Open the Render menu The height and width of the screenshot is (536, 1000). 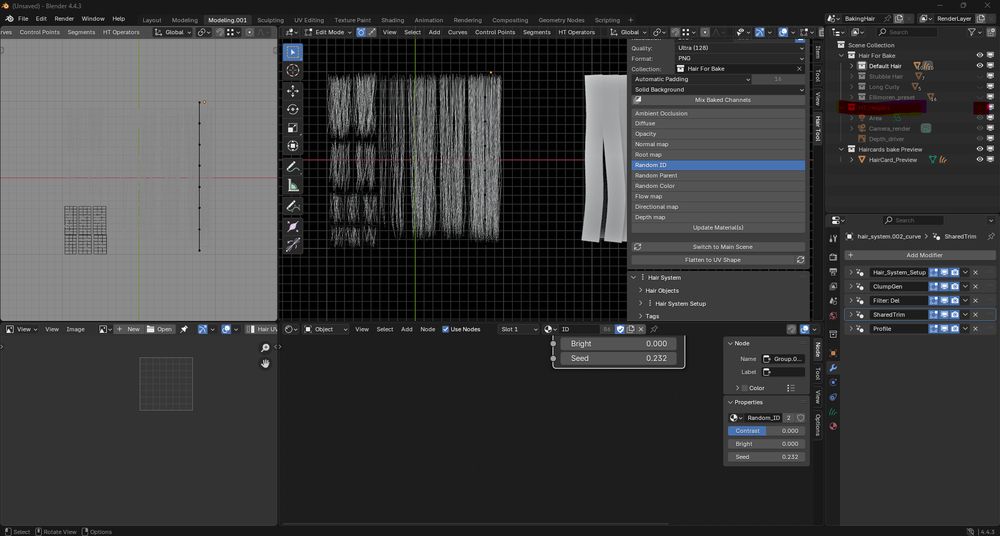64,19
